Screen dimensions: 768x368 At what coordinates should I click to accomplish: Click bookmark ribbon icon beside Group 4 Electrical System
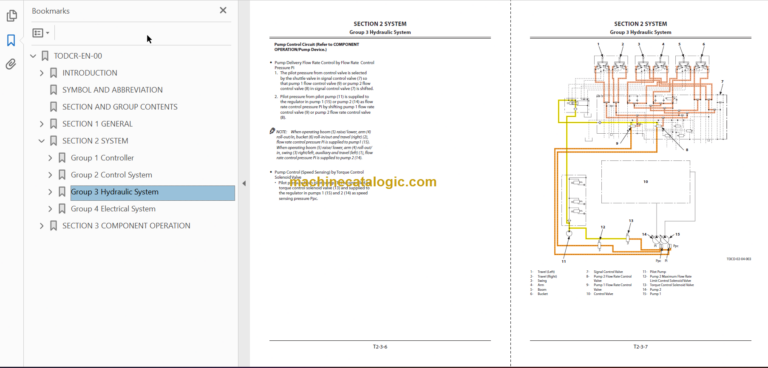click(62, 209)
